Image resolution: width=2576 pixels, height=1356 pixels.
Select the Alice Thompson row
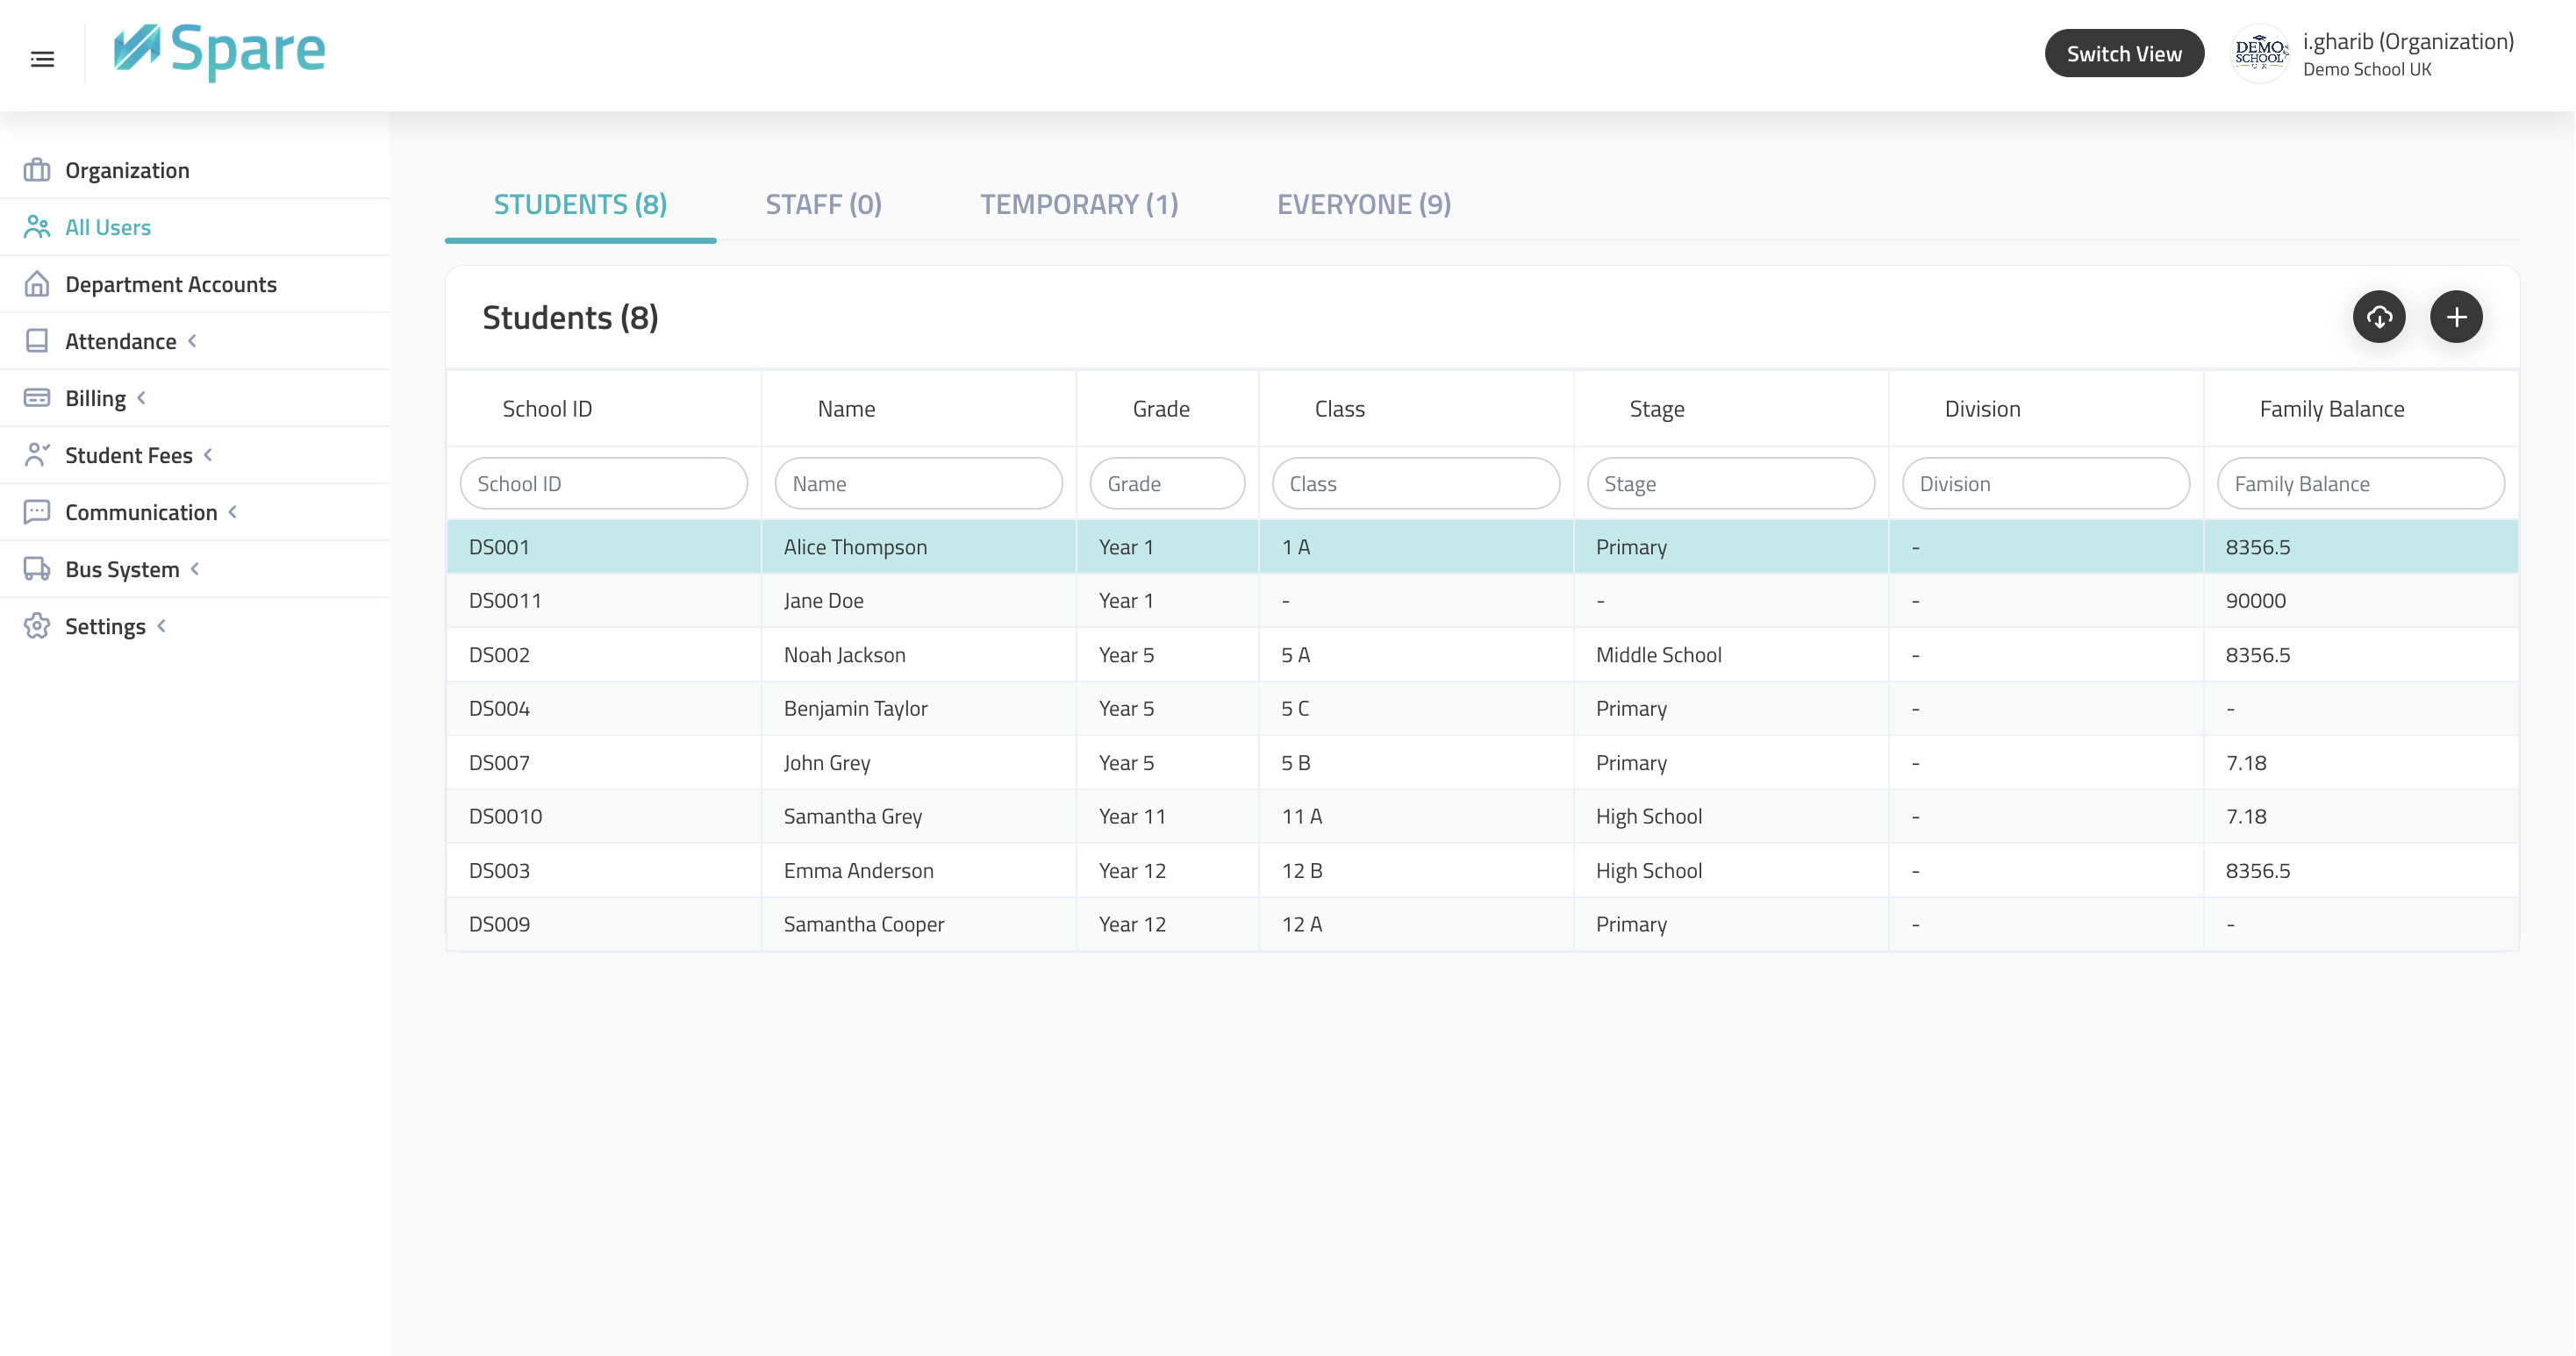tap(1482, 547)
